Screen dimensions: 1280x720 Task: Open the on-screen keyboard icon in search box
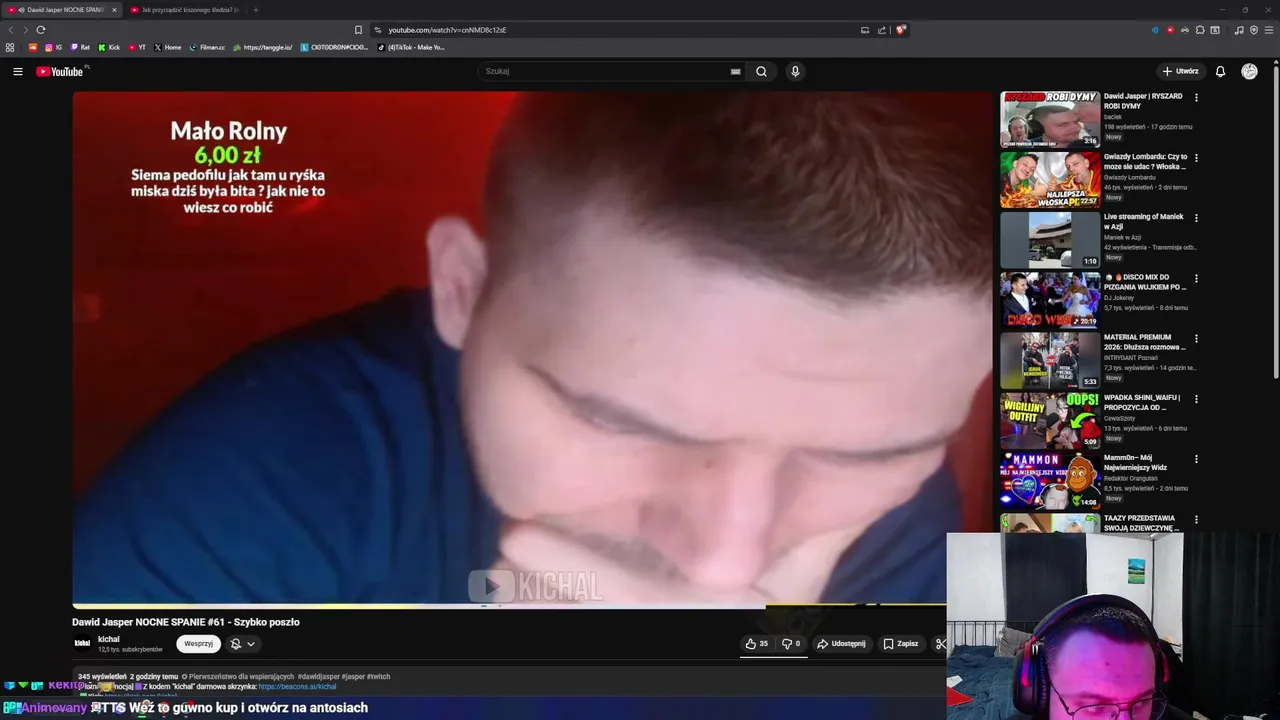point(735,71)
